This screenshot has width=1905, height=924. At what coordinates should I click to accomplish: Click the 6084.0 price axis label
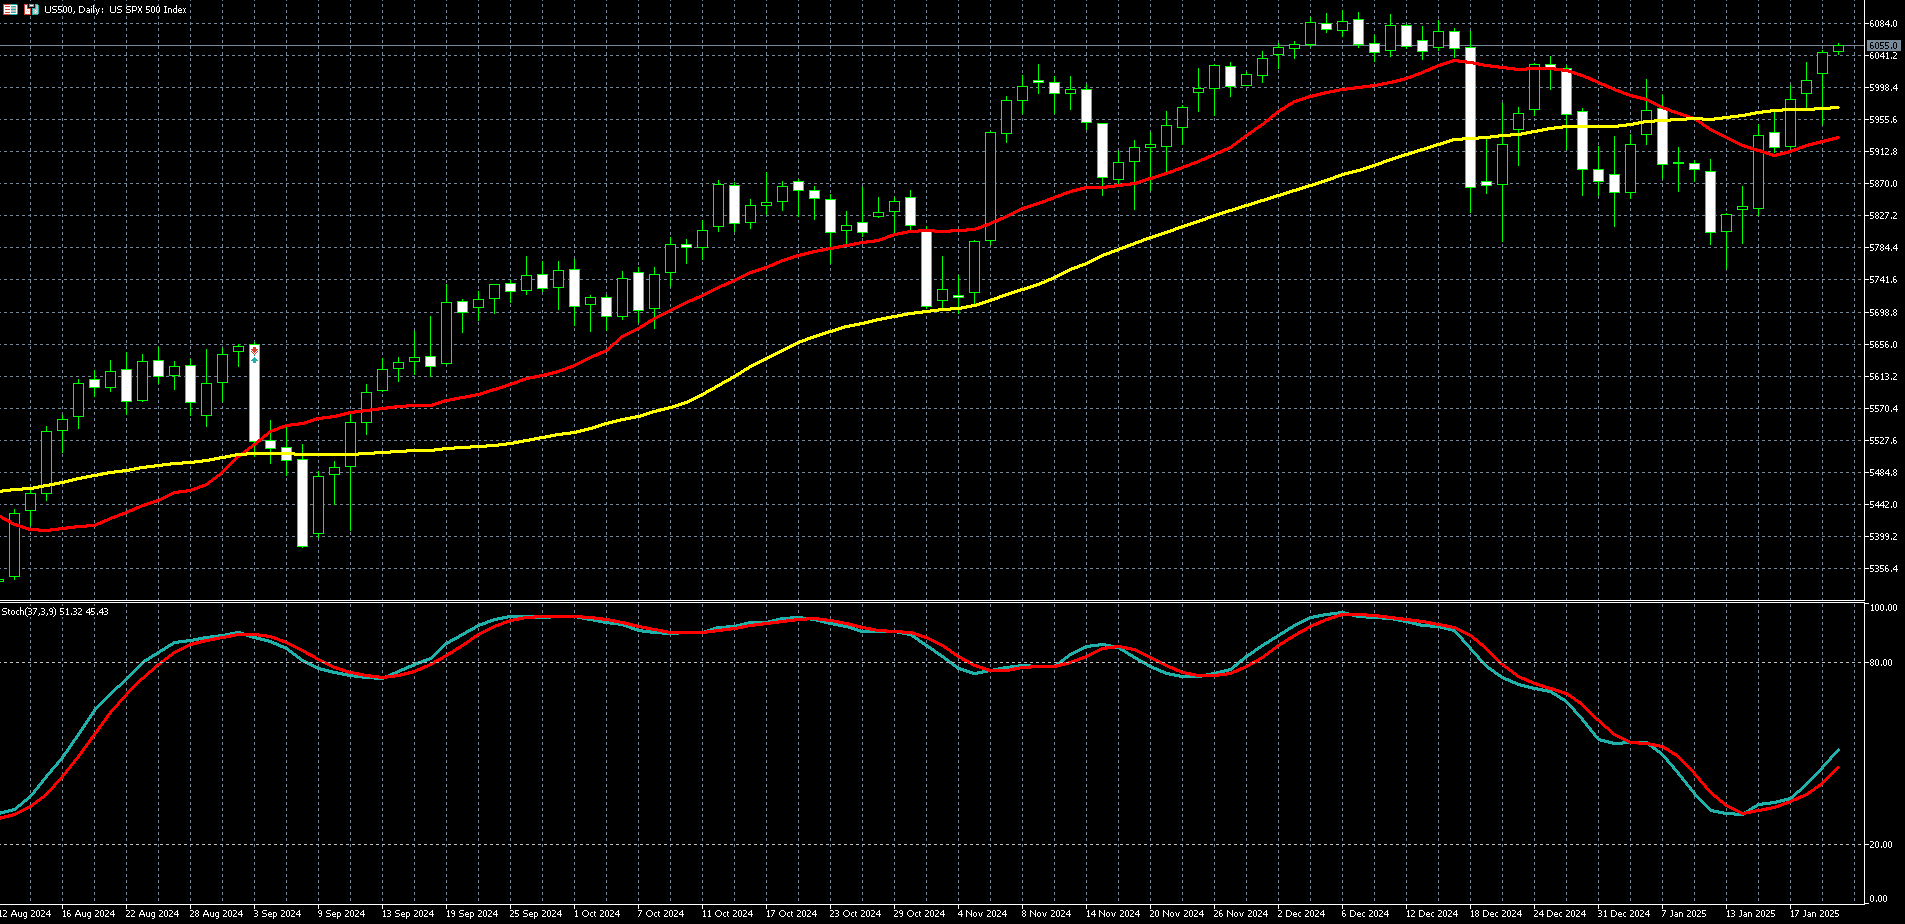click(x=1883, y=24)
